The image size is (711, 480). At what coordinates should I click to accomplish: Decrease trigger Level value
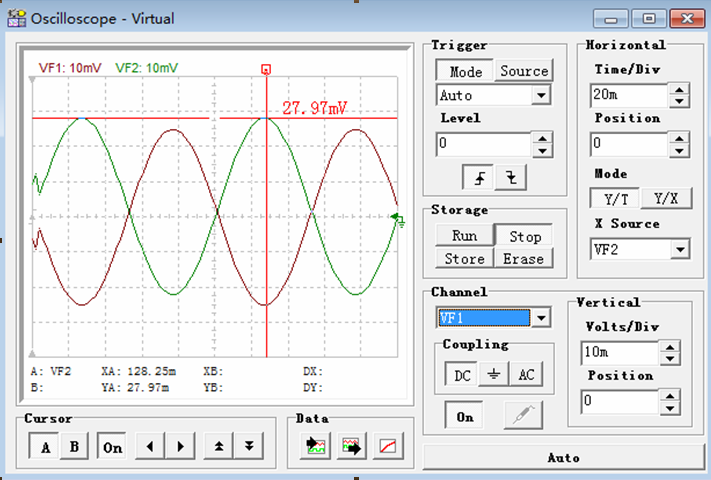pyautogui.click(x=543, y=150)
